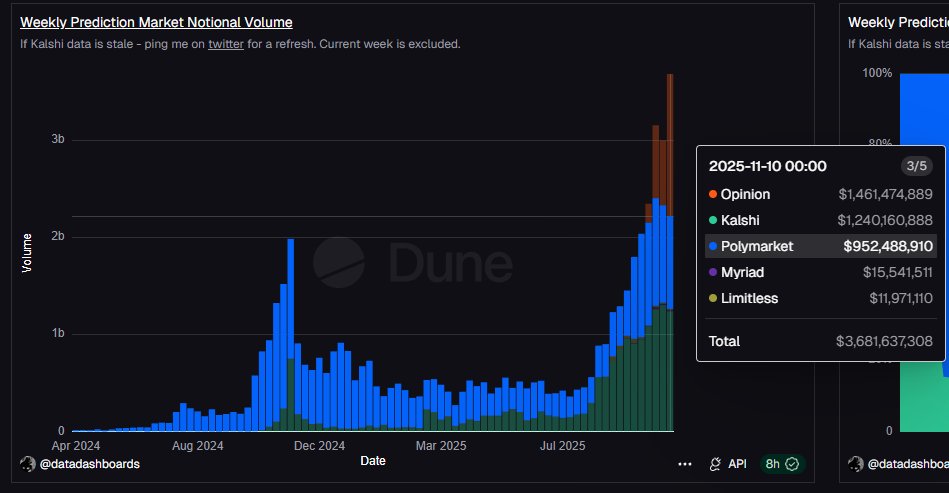Click the Opinion value $1,461,474,889
This screenshot has width=949, height=493.
(x=885, y=194)
